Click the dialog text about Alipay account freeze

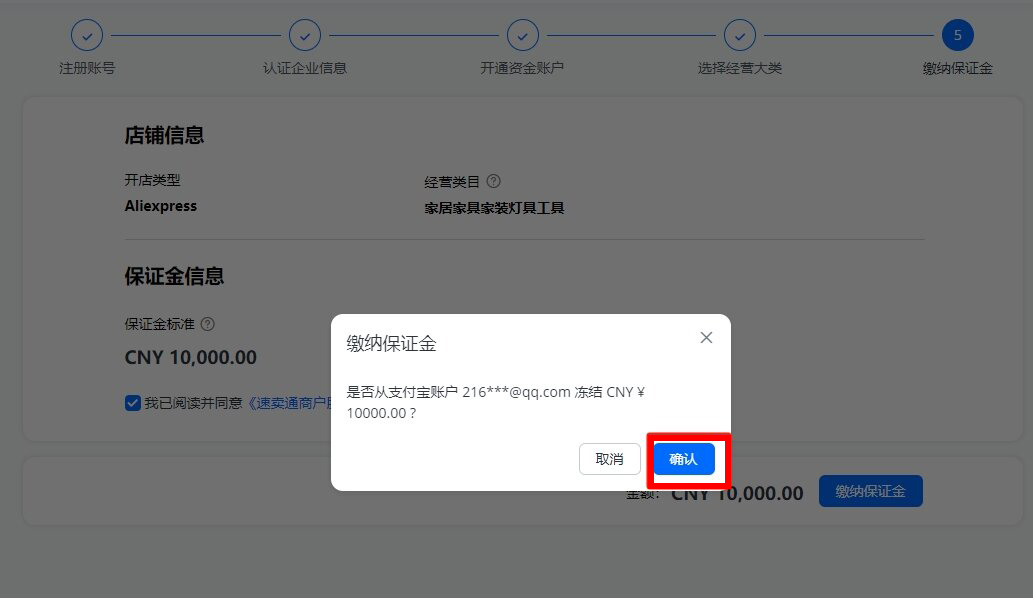pyautogui.click(x=495, y=402)
